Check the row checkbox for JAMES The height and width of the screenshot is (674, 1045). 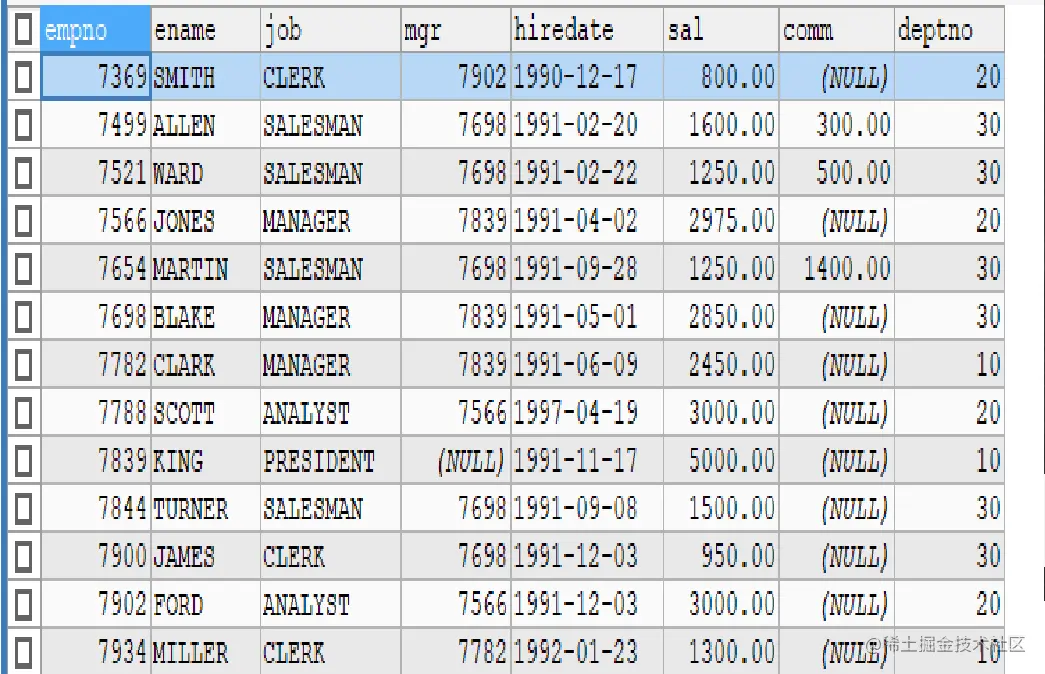(23, 557)
